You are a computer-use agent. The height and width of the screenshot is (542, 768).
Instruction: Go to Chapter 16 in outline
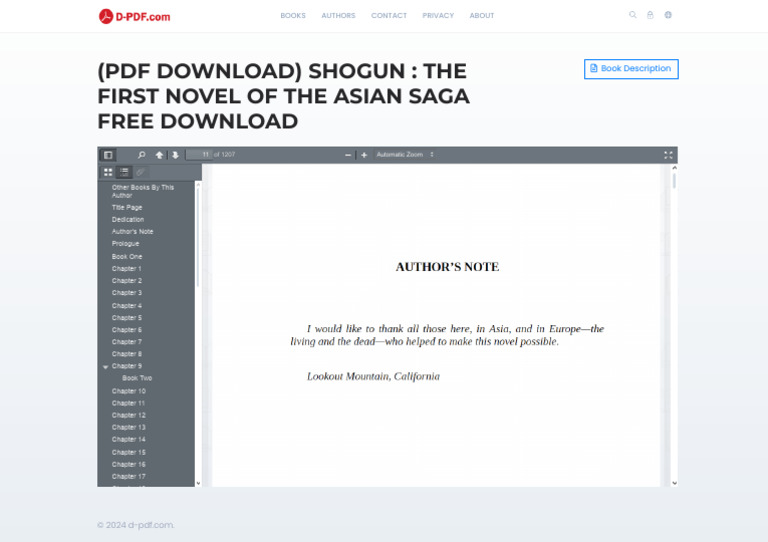coord(128,464)
